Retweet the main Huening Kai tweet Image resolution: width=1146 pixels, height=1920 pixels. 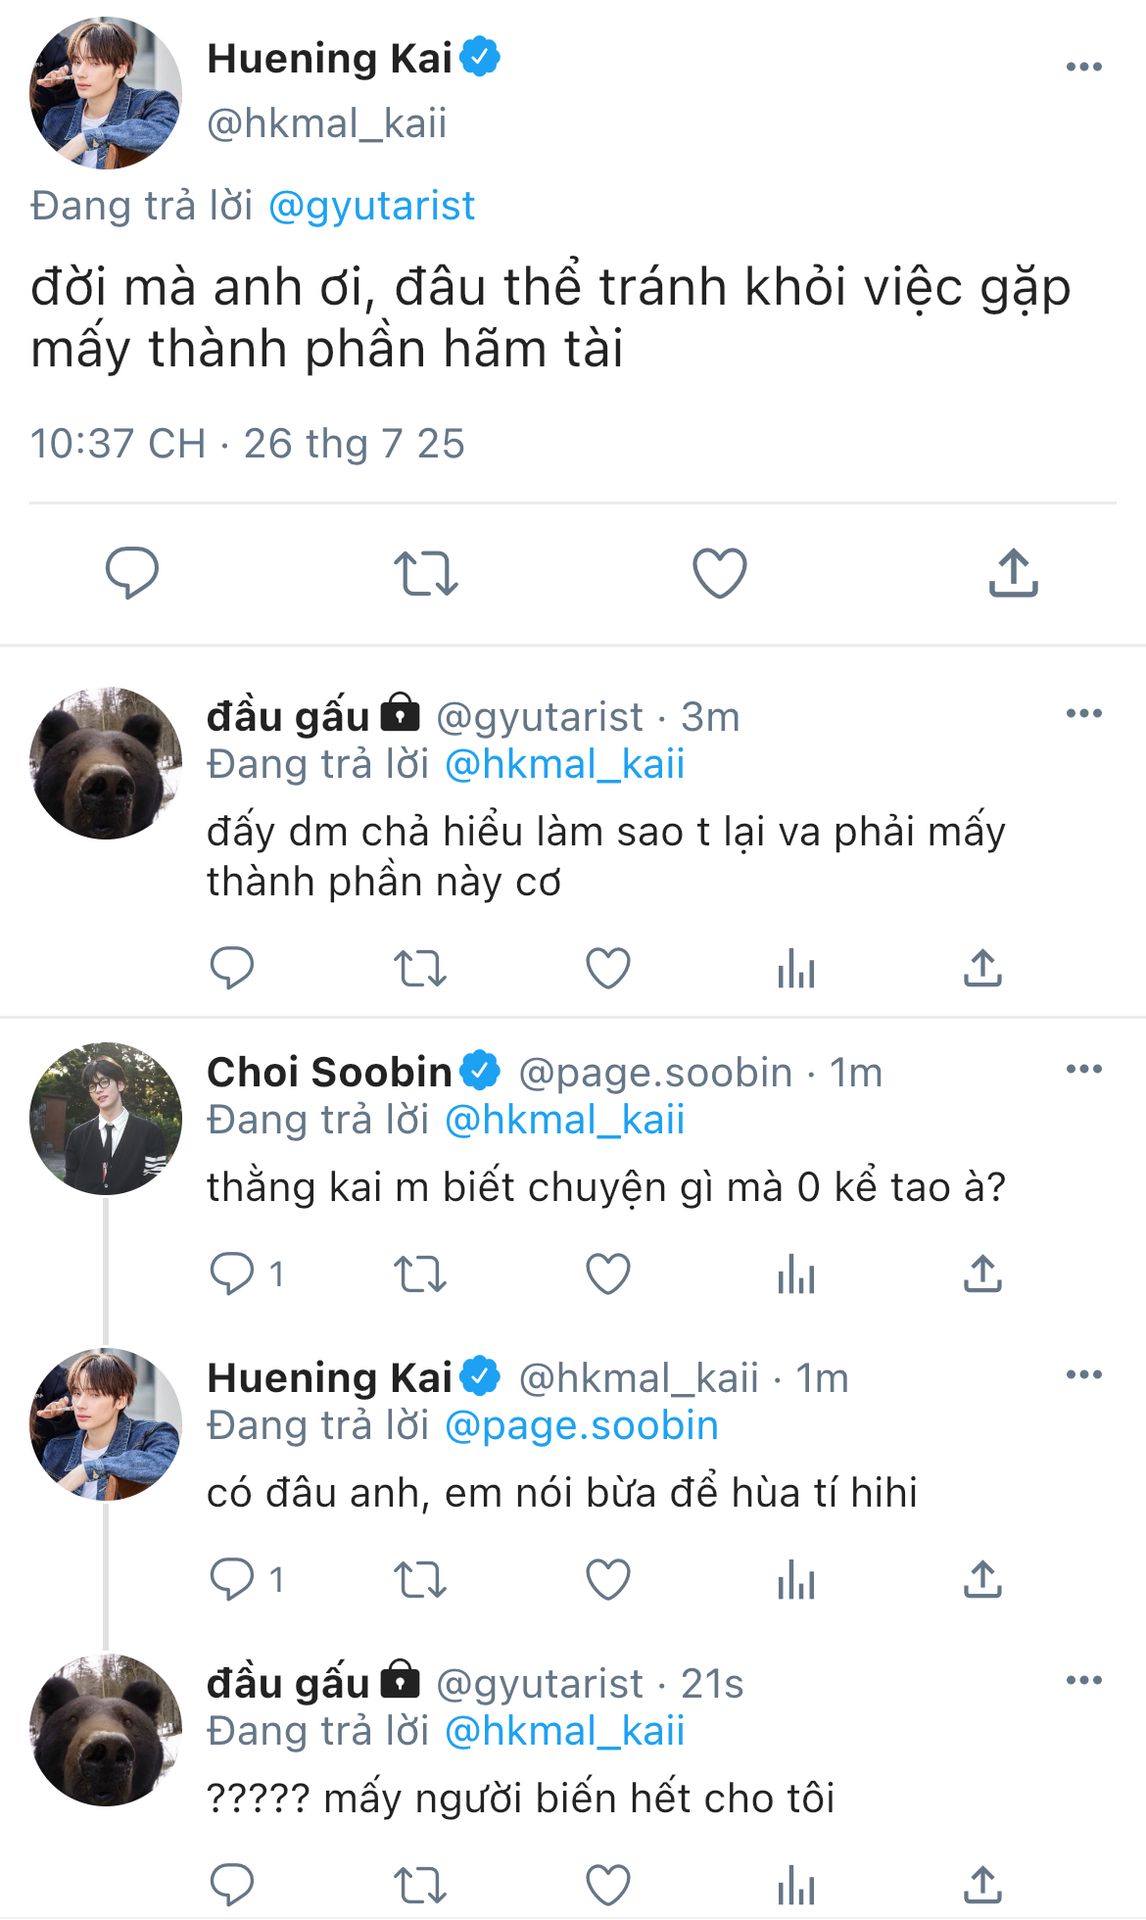425,574
